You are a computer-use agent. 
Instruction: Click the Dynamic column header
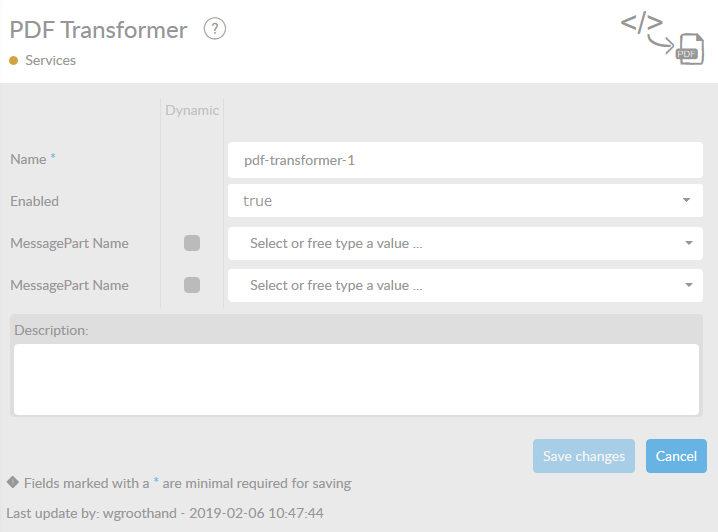click(x=192, y=110)
